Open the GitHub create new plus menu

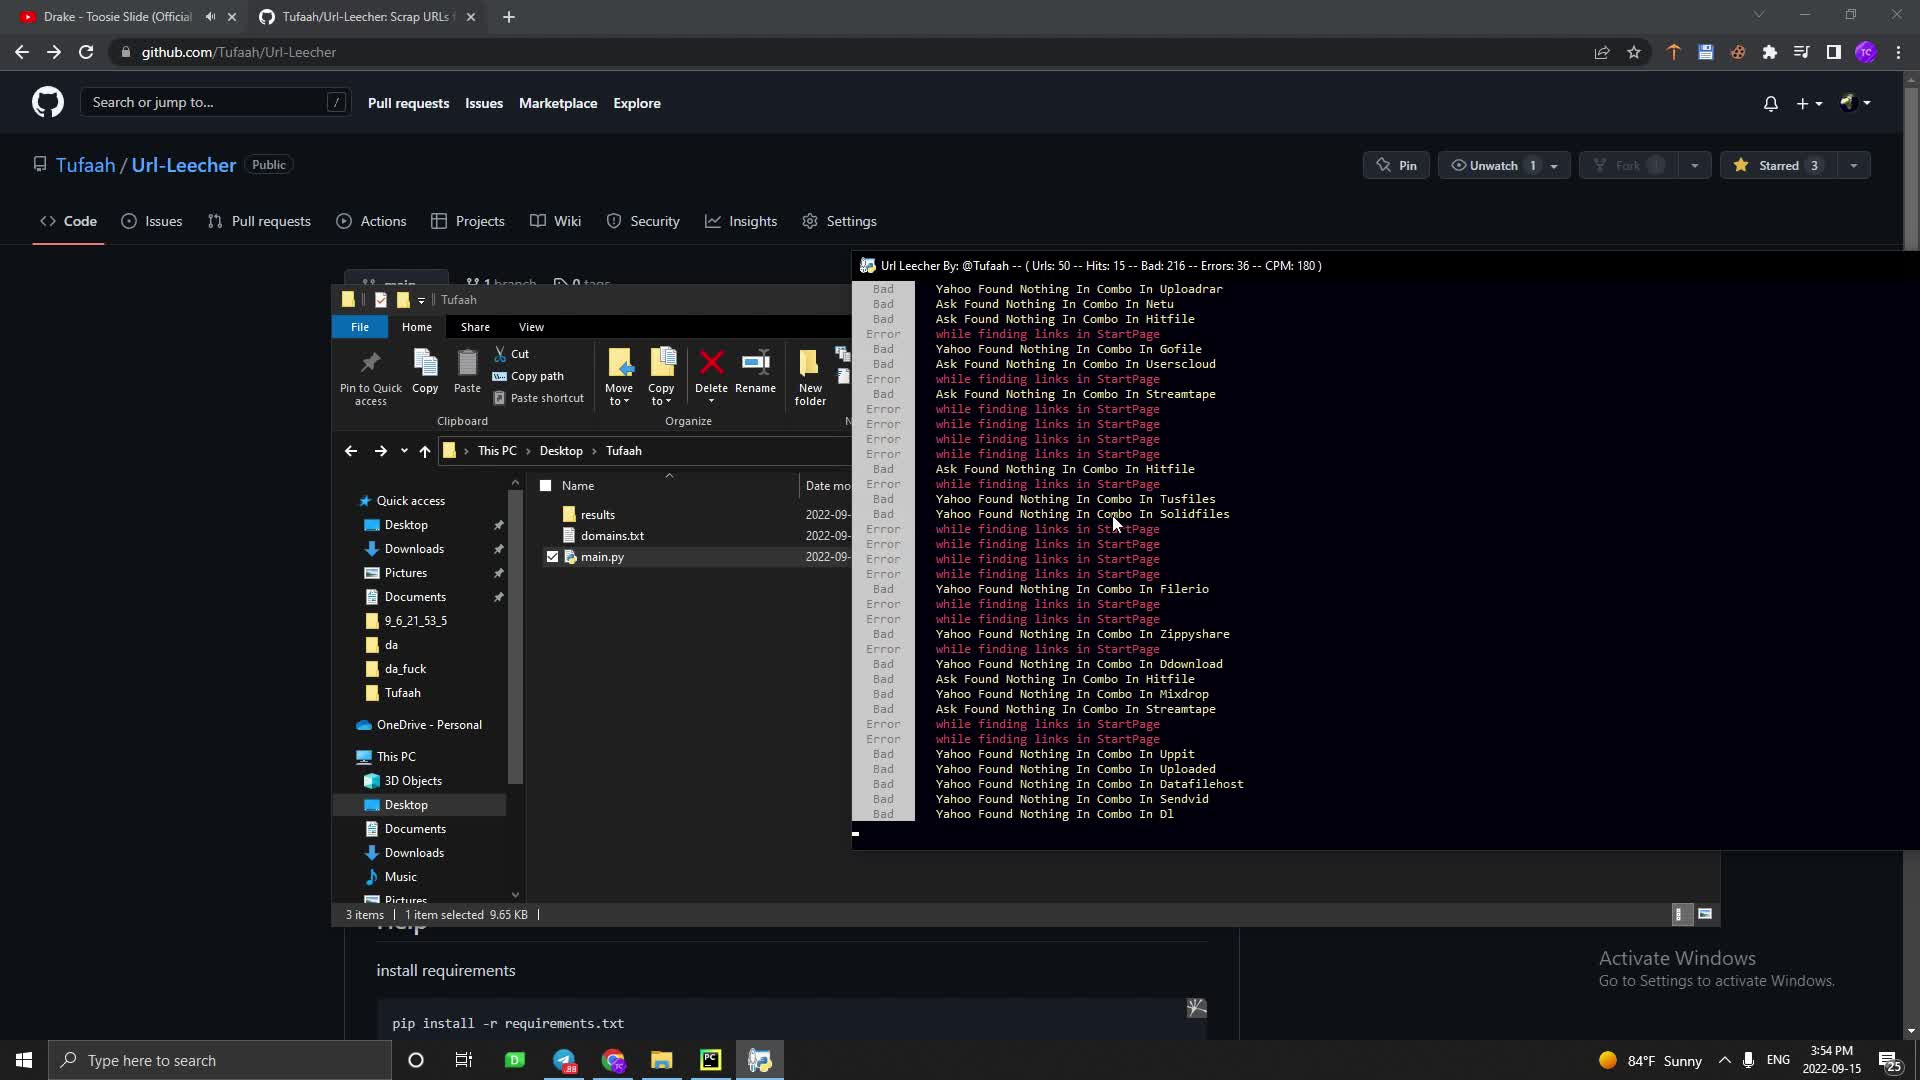click(x=1809, y=103)
